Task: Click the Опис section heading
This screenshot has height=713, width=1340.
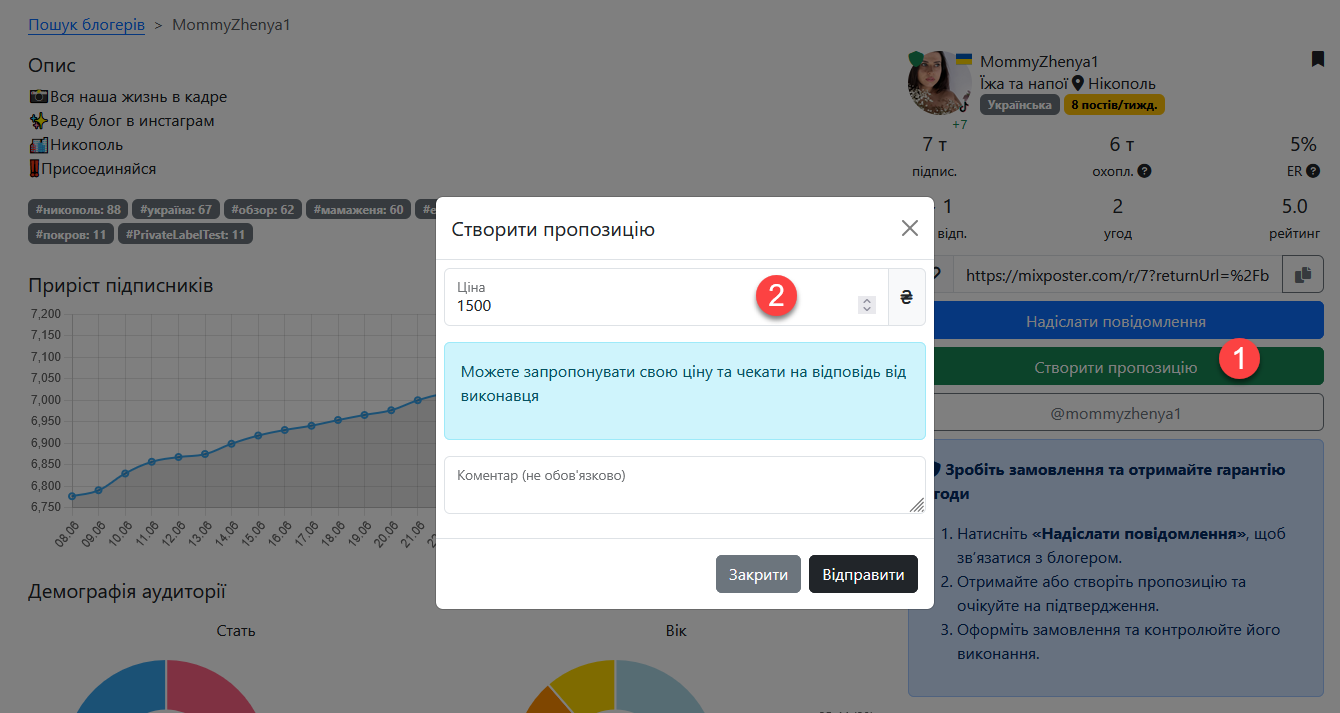Action: tap(52, 66)
